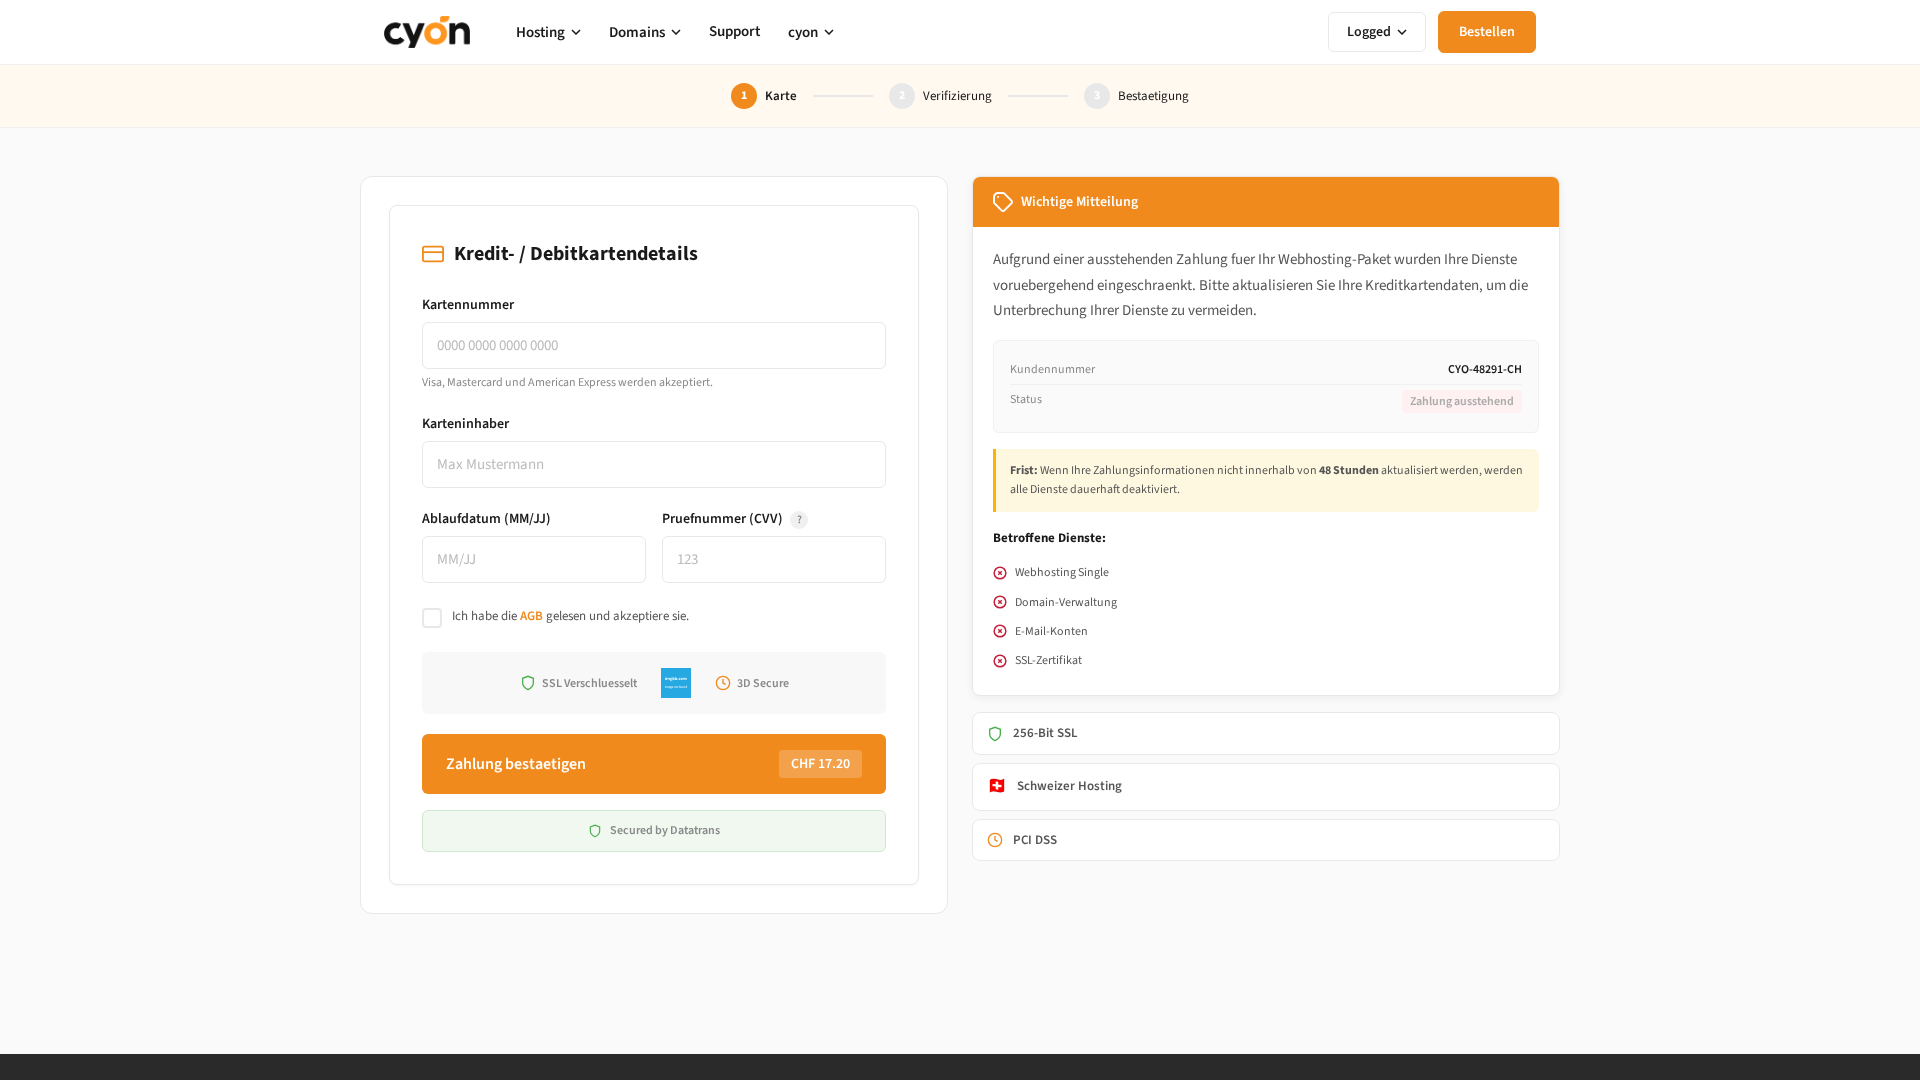Focus the Pruefnummer CVV field
Image resolution: width=1920 pixels, height=1080 pixels.
click(x=774, y=559)
